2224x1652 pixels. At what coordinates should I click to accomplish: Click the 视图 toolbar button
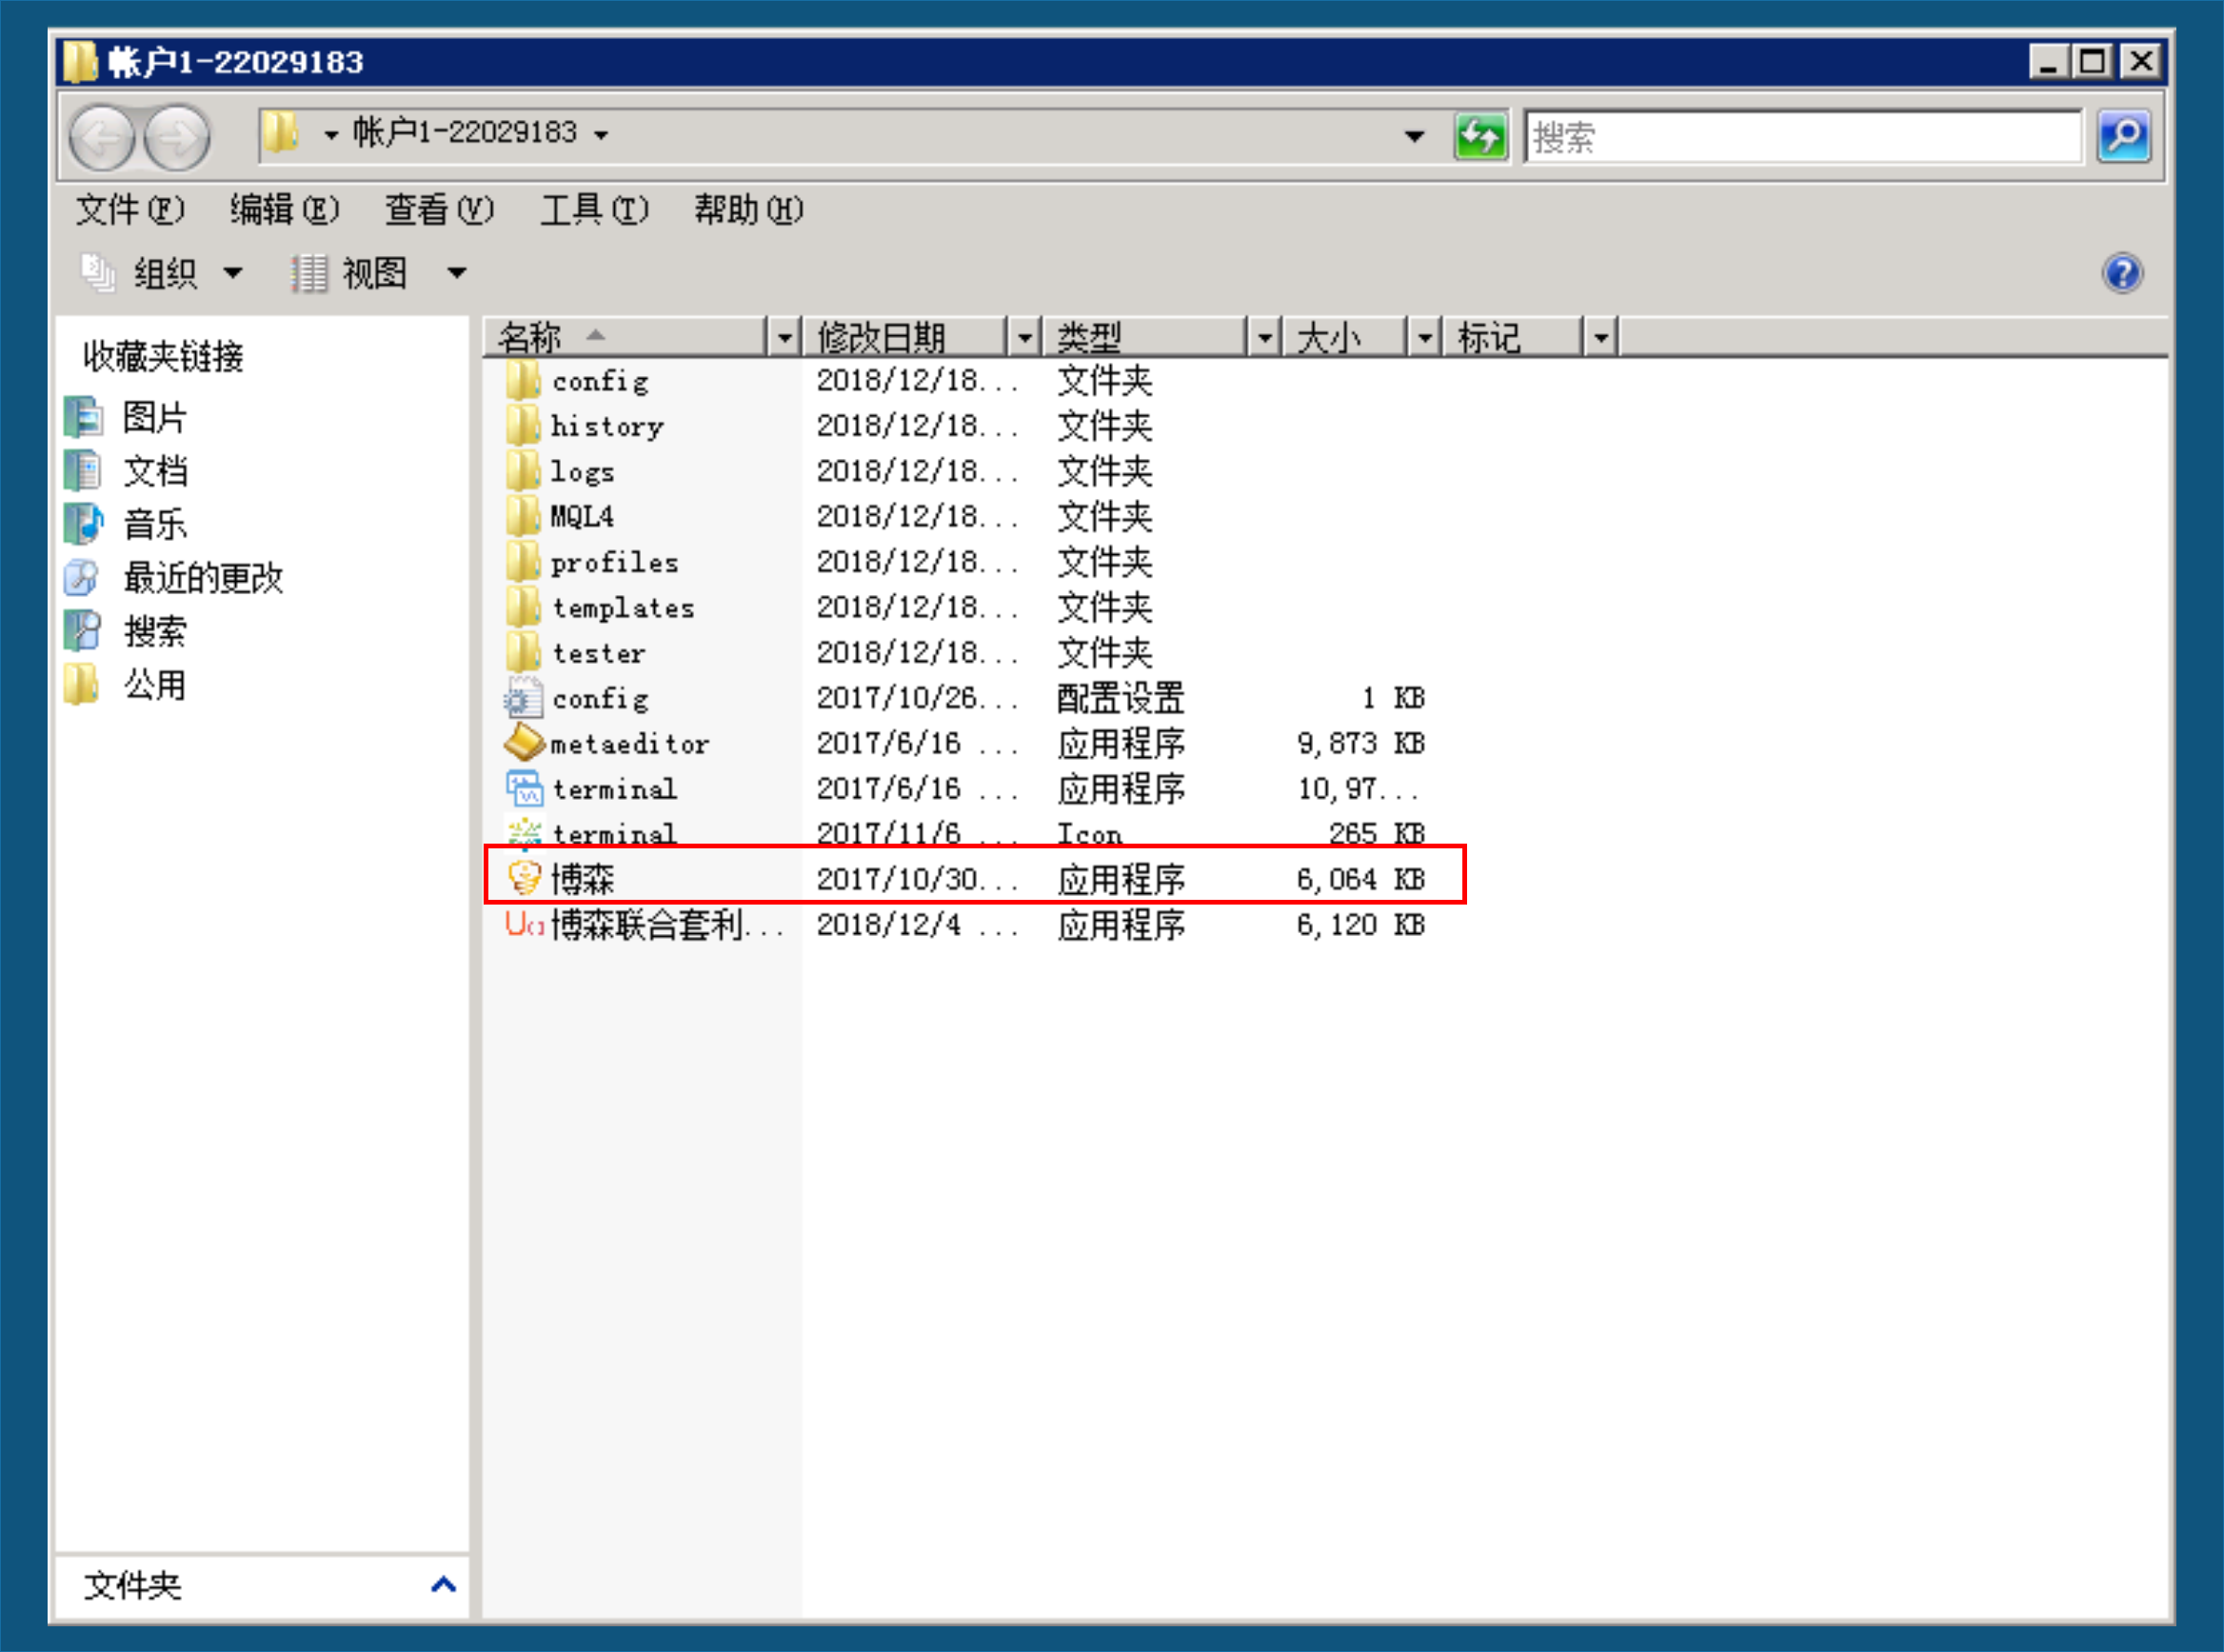[350, 273]
